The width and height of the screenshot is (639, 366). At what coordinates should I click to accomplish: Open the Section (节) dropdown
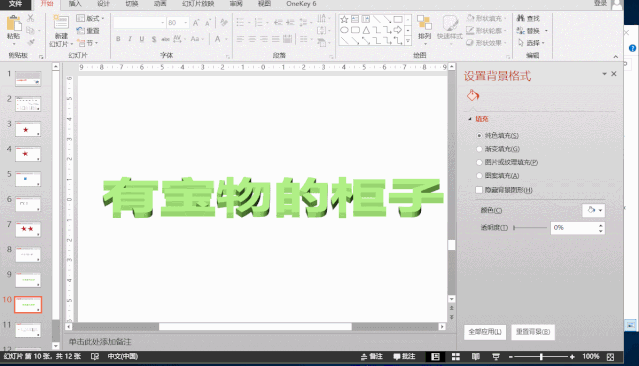pyautogui.click(x=88, y=43)
